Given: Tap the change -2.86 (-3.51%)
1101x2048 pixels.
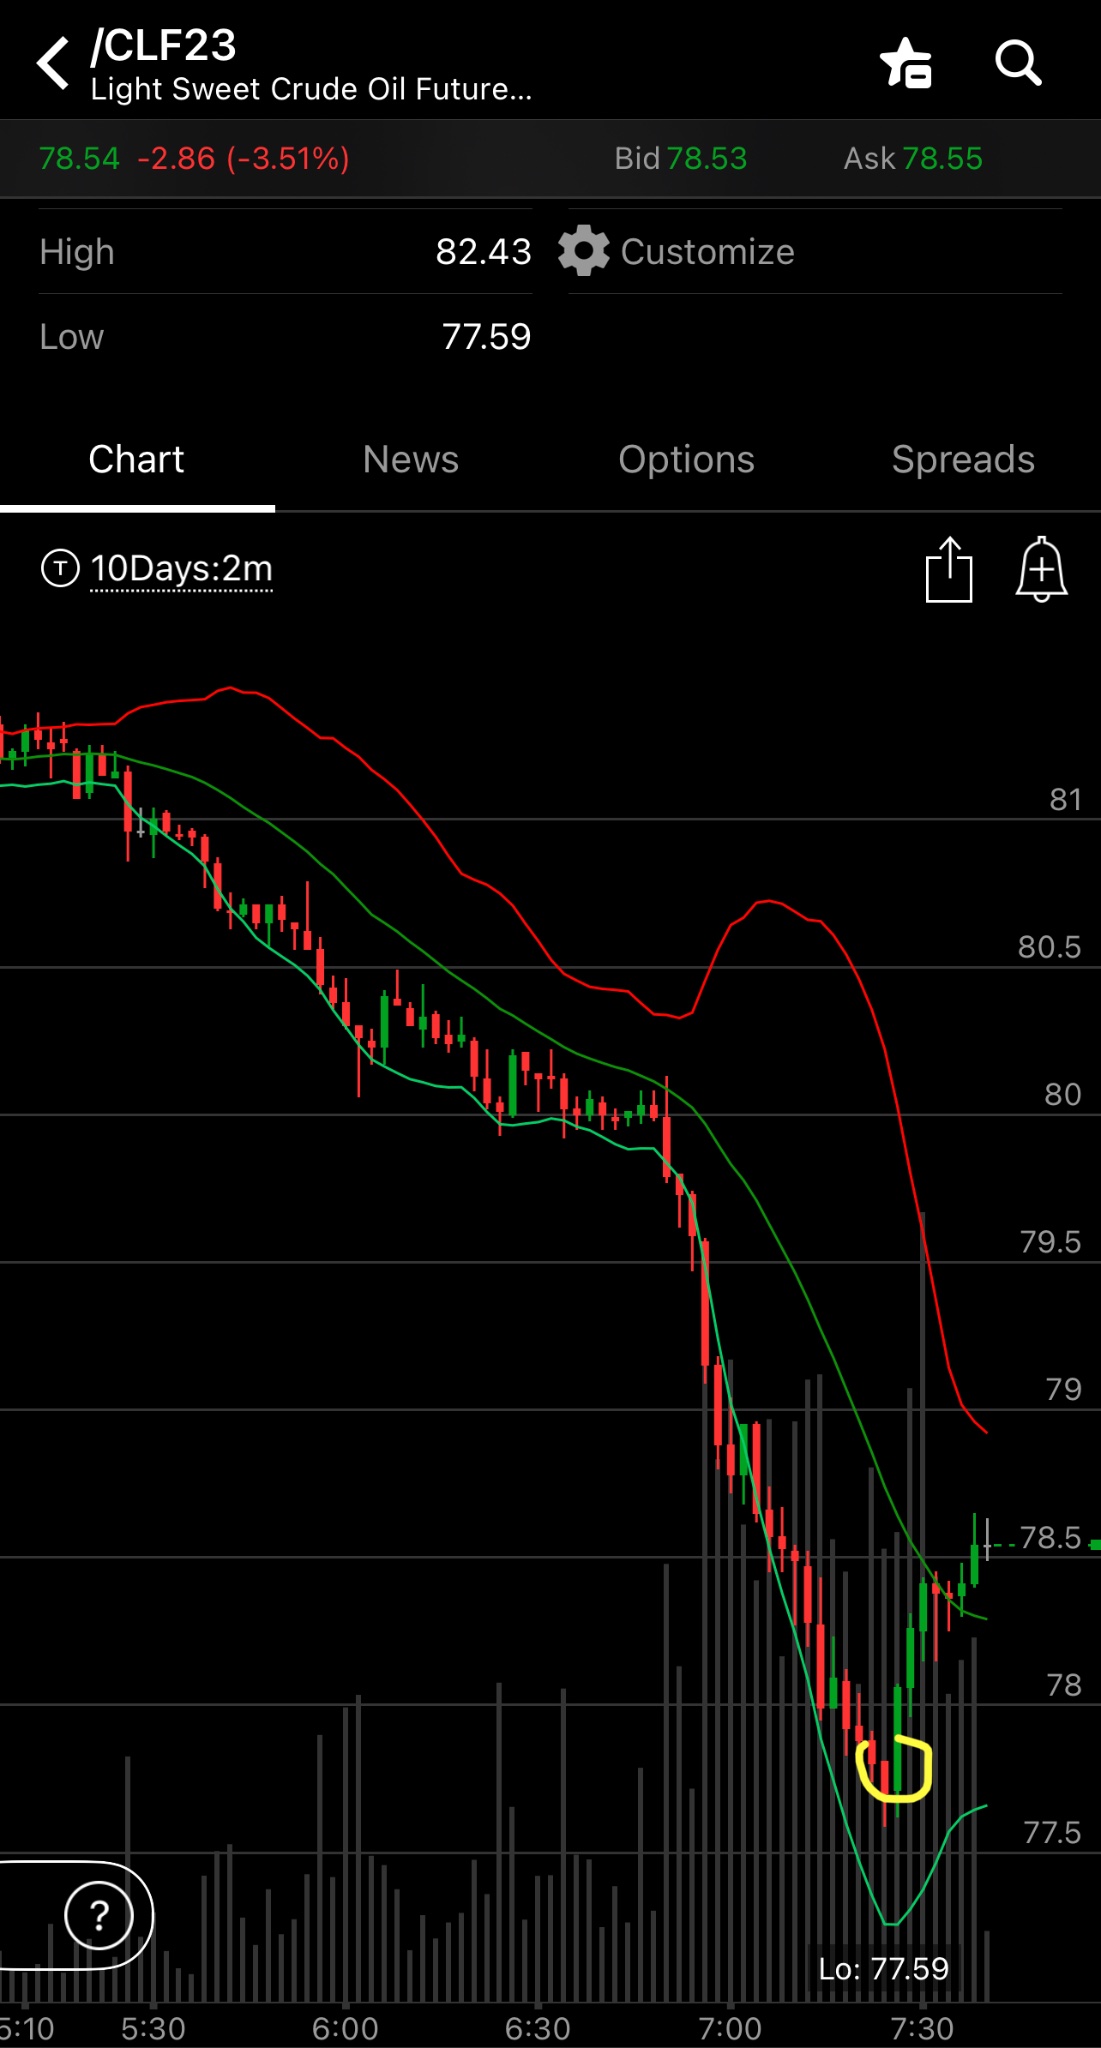Looking at the screenshot, I should pyautogui.click(x=243, y=158).
